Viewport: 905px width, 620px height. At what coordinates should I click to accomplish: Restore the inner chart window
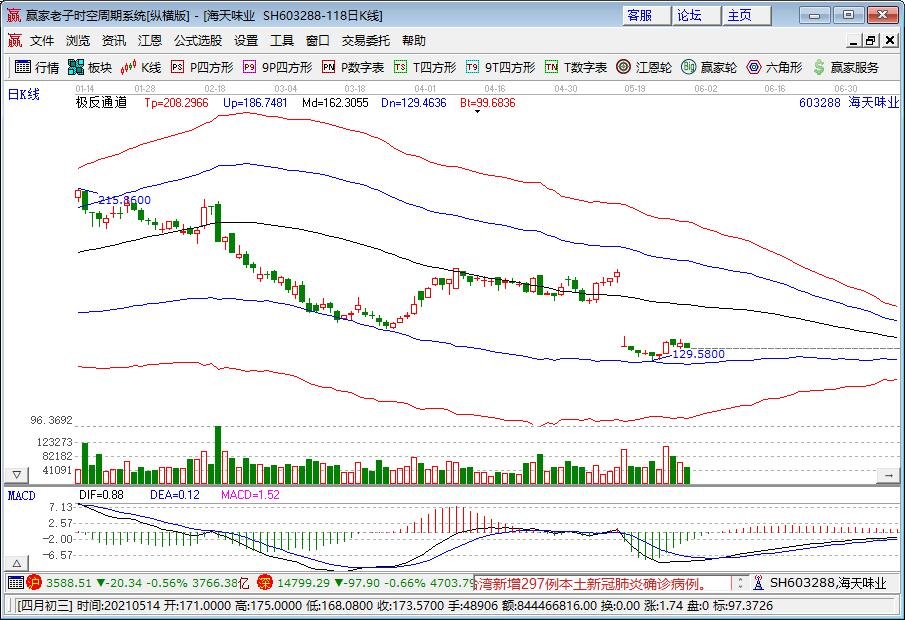[x=871, y=41]
